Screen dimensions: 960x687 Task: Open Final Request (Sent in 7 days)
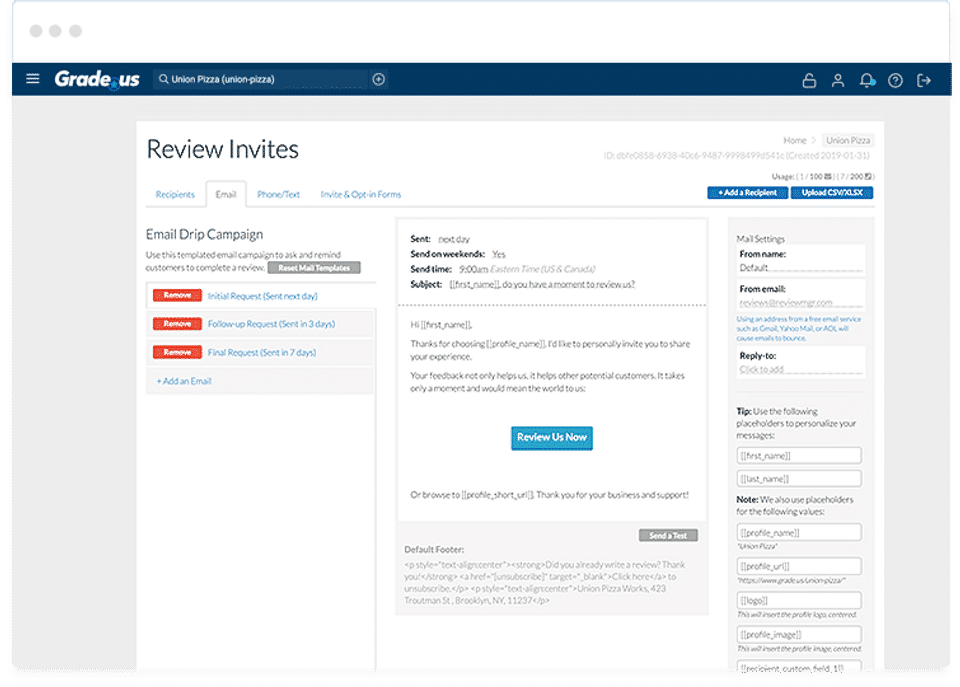pos(261,353)
